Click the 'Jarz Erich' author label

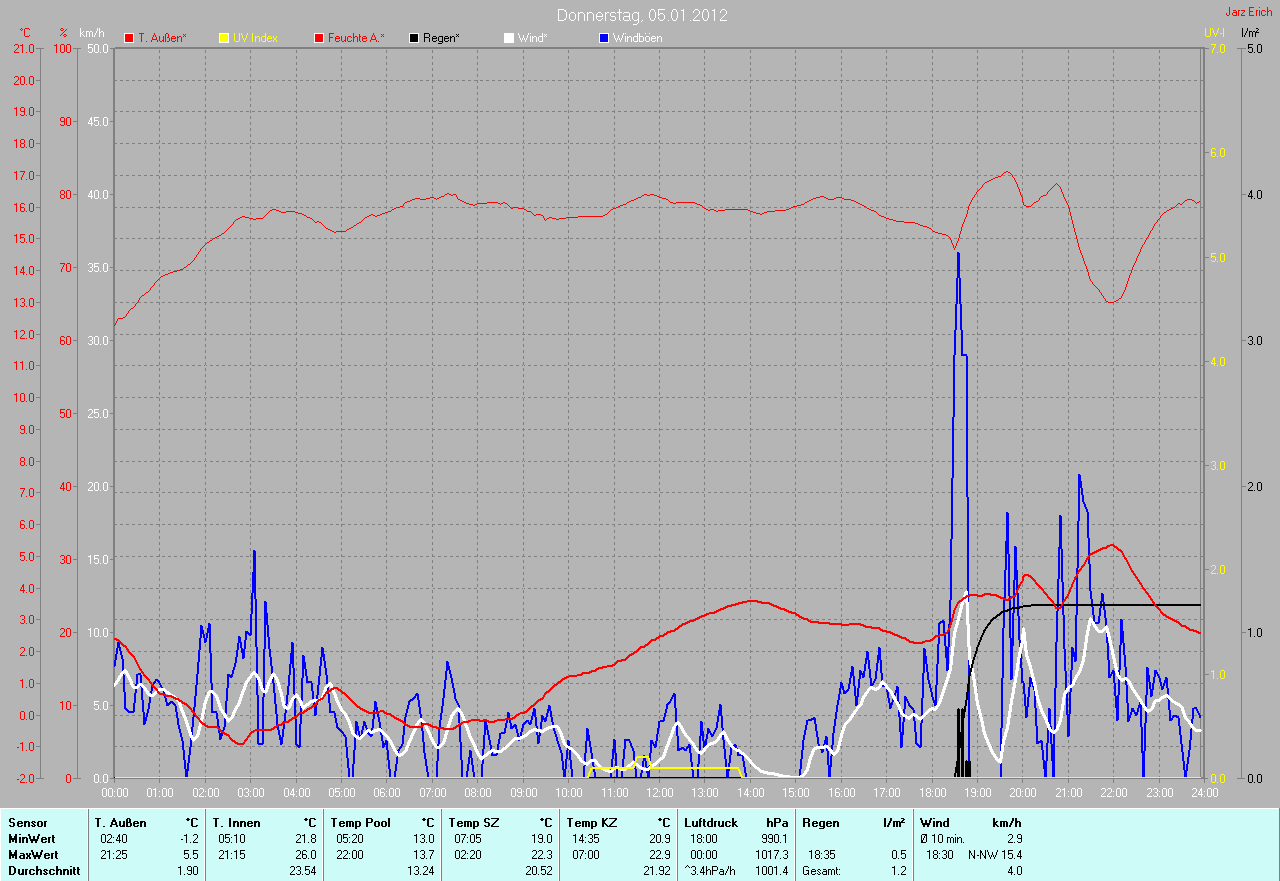click(x=1249, y=12)
